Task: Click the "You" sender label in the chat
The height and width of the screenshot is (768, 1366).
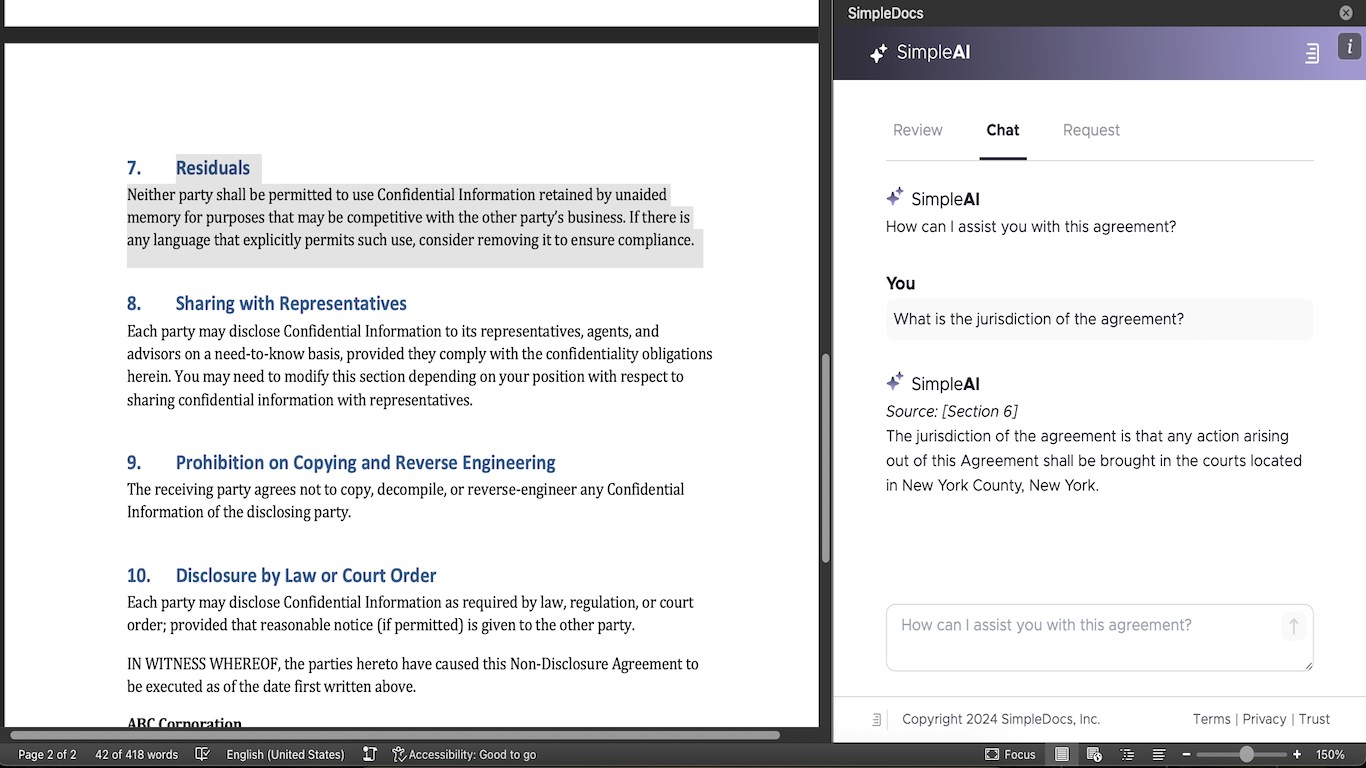Action: click(x=901, y=284)
